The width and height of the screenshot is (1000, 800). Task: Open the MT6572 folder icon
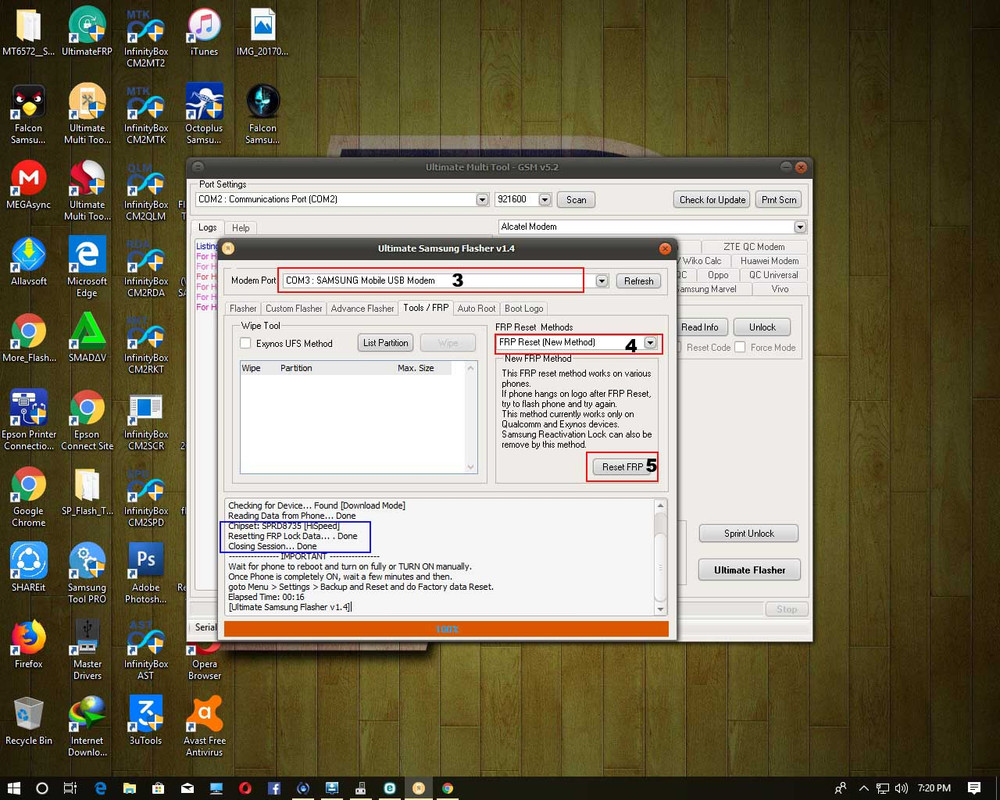(28, 30)
